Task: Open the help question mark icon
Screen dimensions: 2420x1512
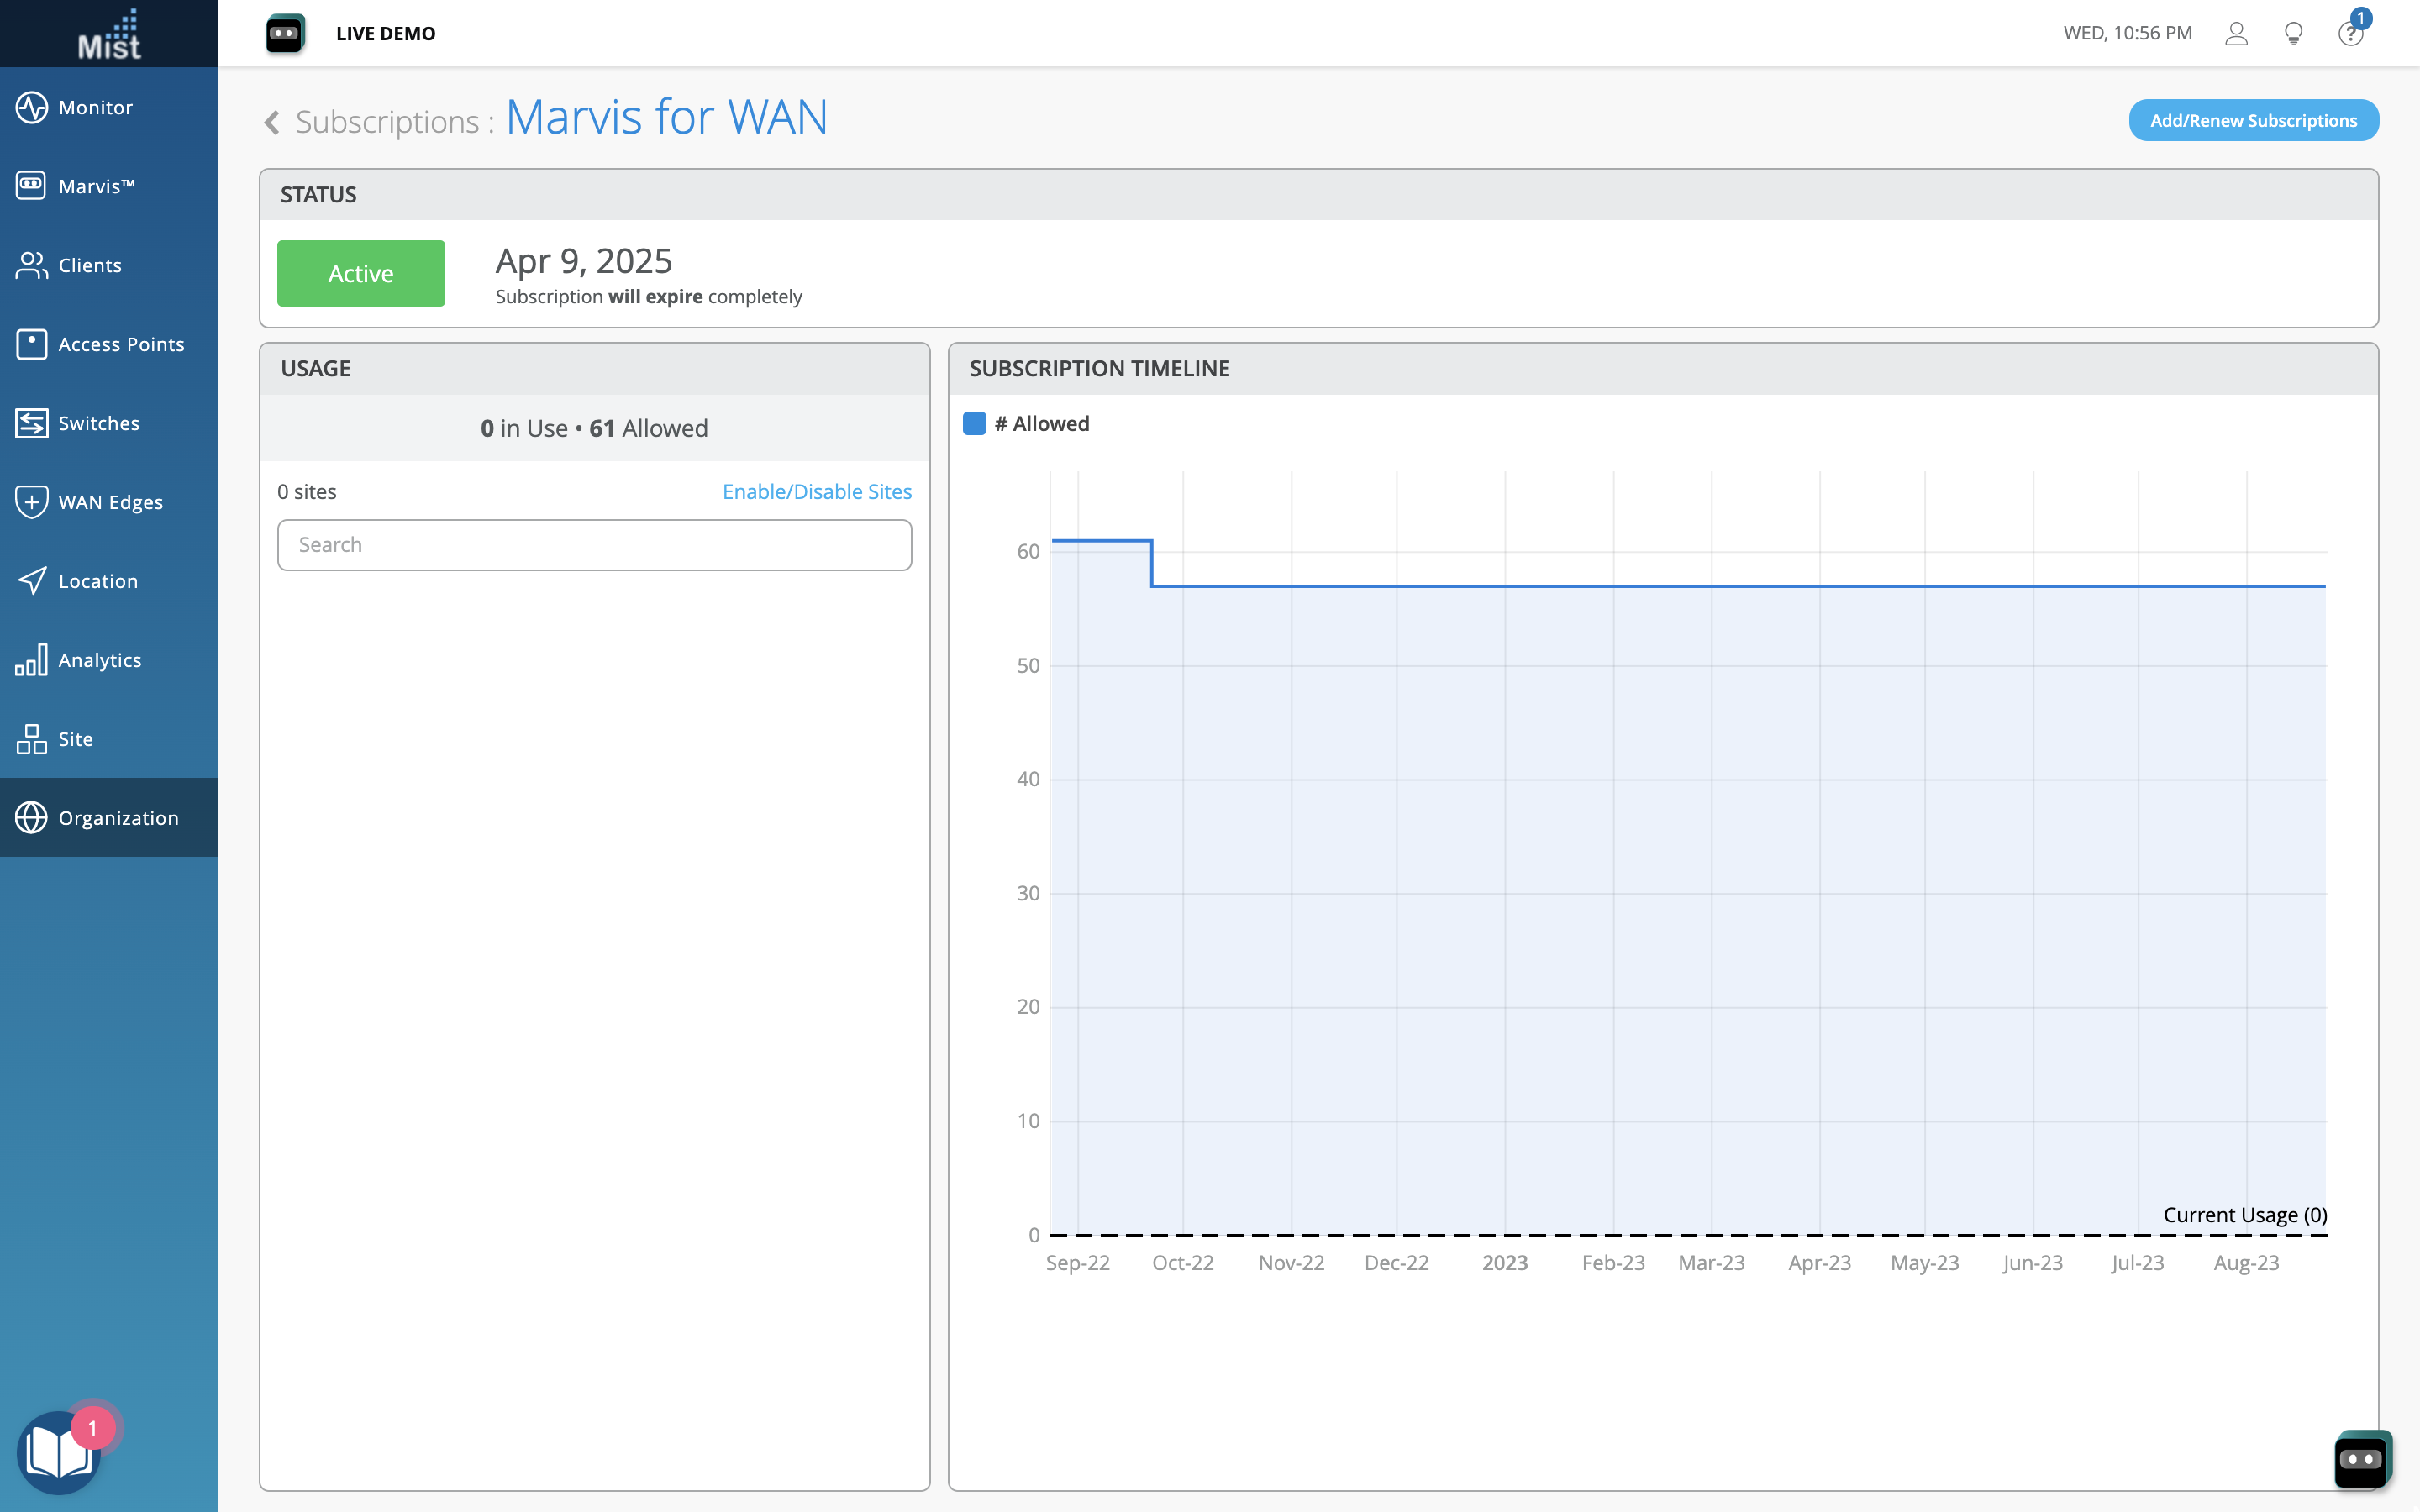Action: (2349, 34)
